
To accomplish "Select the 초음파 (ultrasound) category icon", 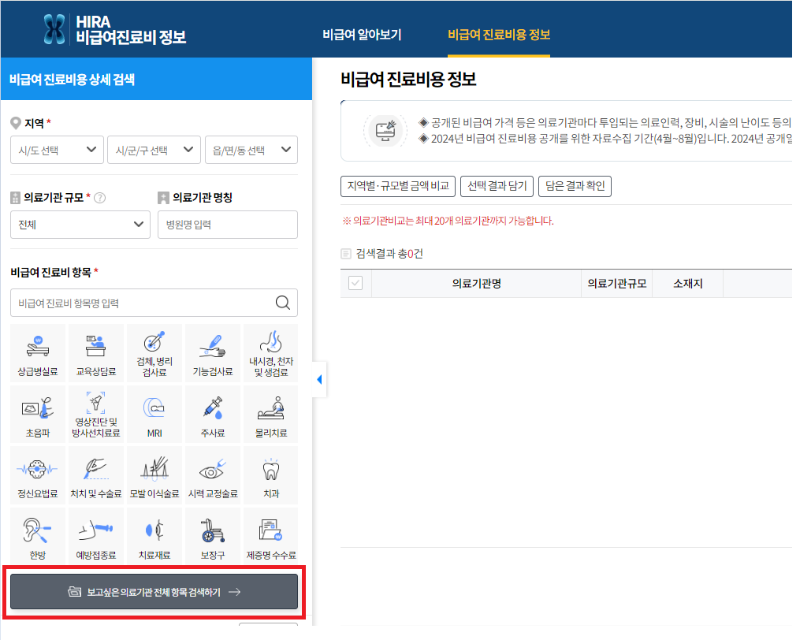I will coord(37,420).
